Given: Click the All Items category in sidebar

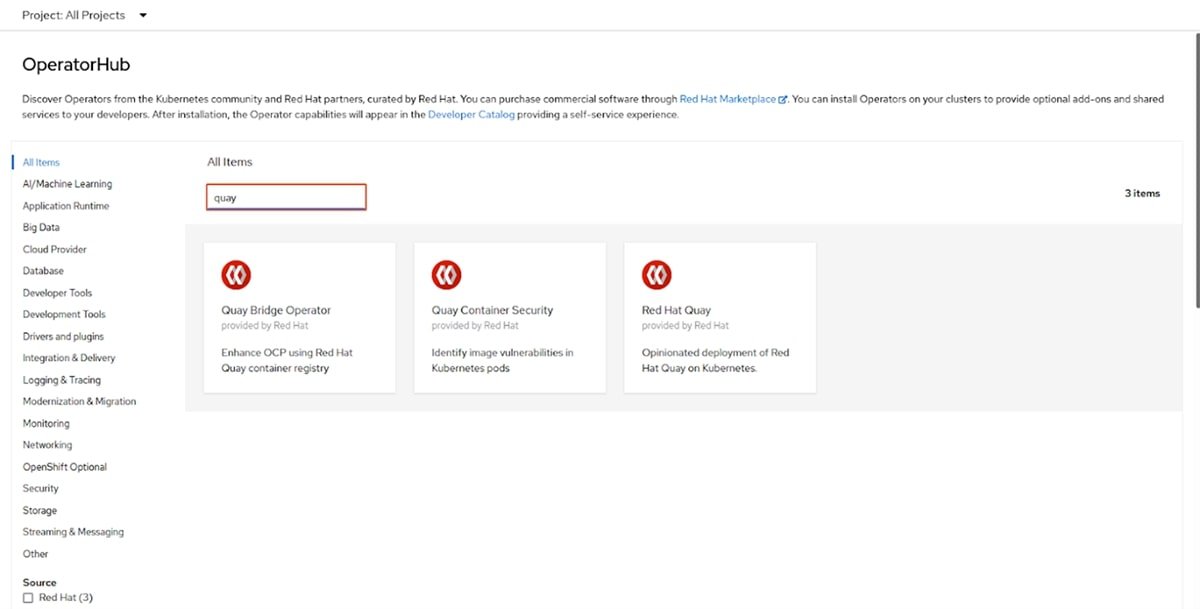Looking at the screenshot, I should pos(41,162).
